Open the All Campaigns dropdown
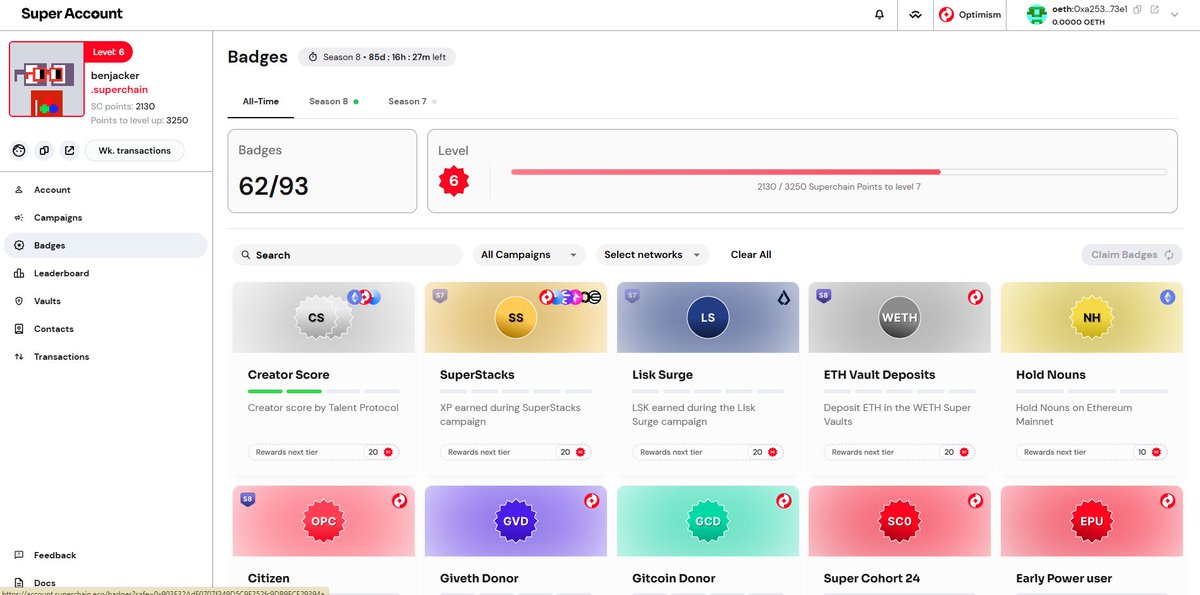The width and height of the screenshot is (1200, 595). (x=529, y=255)
